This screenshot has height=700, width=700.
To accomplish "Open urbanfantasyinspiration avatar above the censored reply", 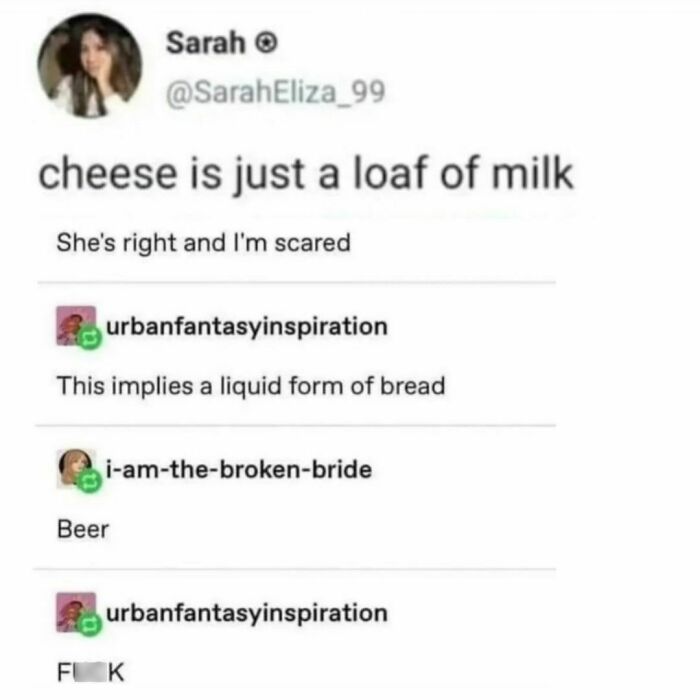I will (x=76, y=612).
